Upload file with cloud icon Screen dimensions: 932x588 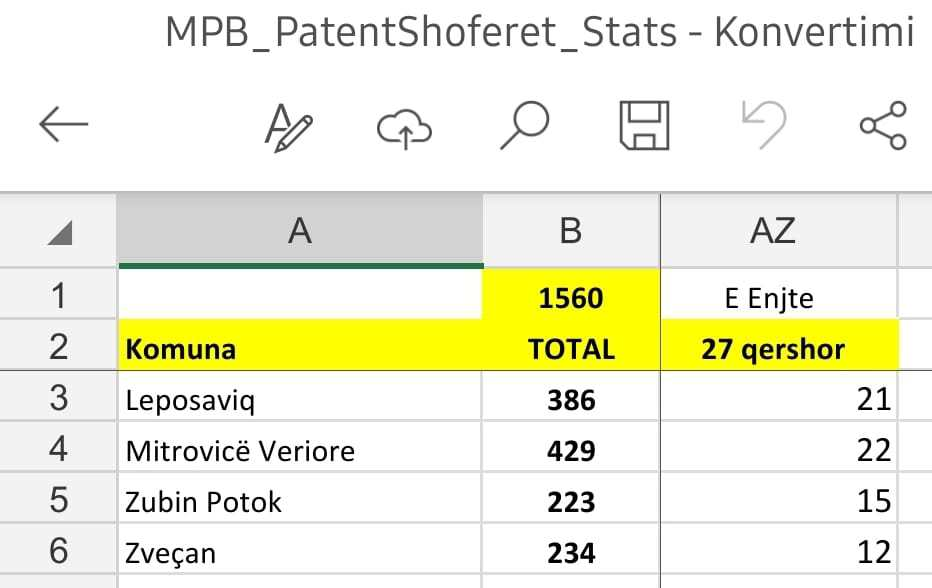click(404, 128)
